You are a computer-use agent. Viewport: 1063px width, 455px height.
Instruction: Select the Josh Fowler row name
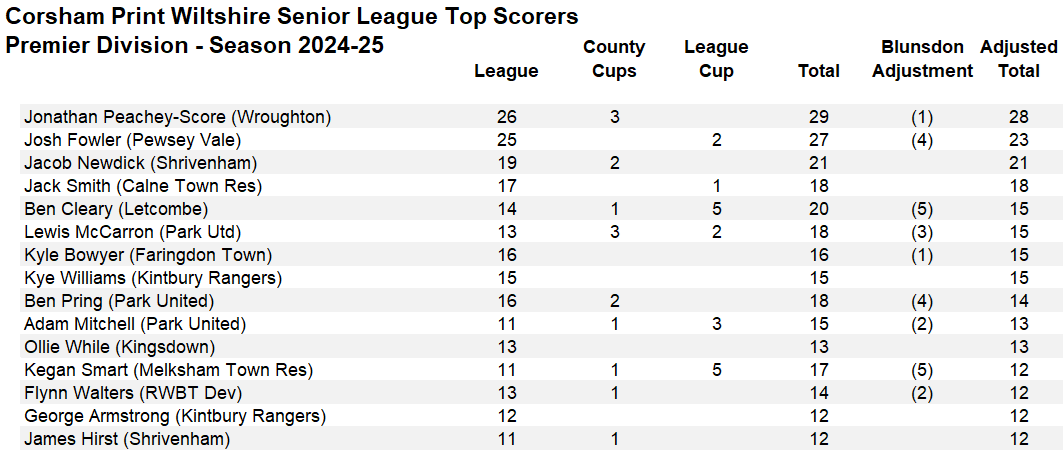(x=133, y=140)
